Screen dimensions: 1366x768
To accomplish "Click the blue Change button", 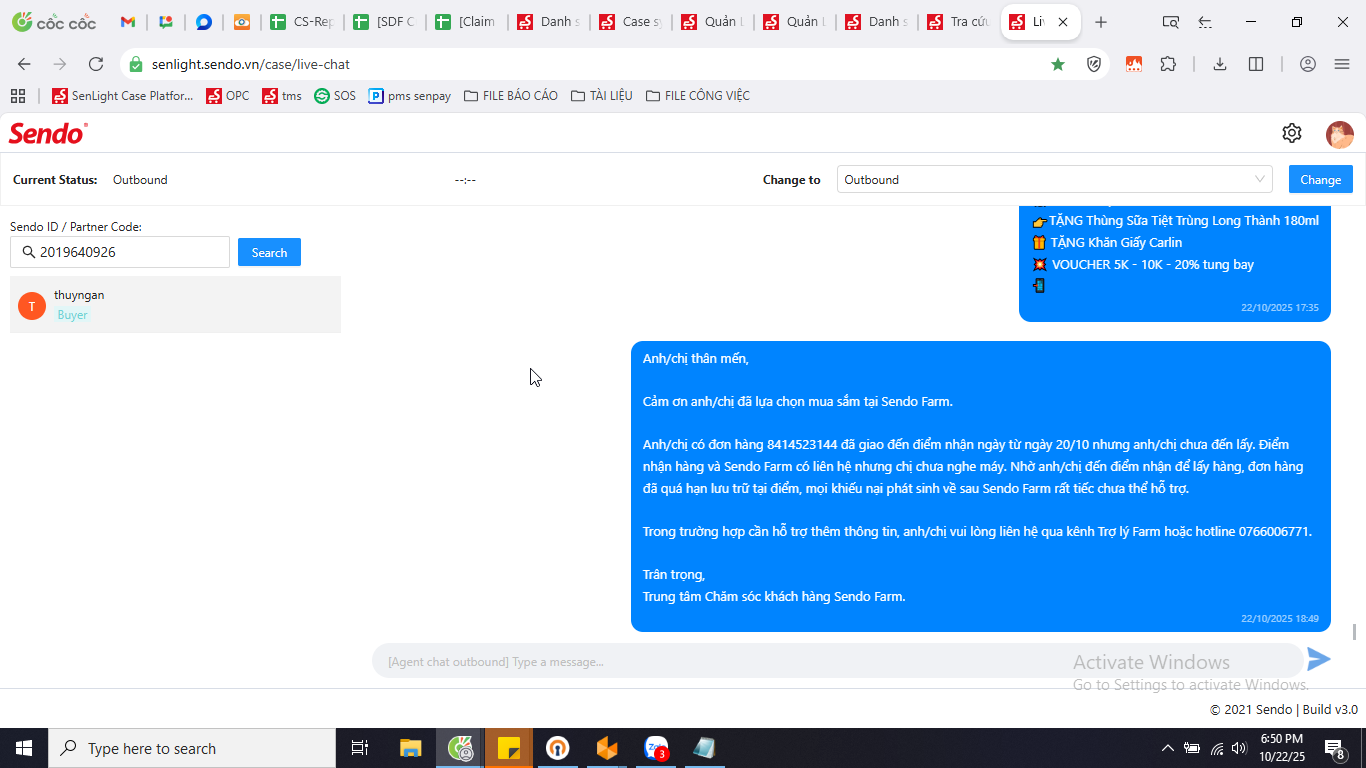I will click(x=1320, y=180).
